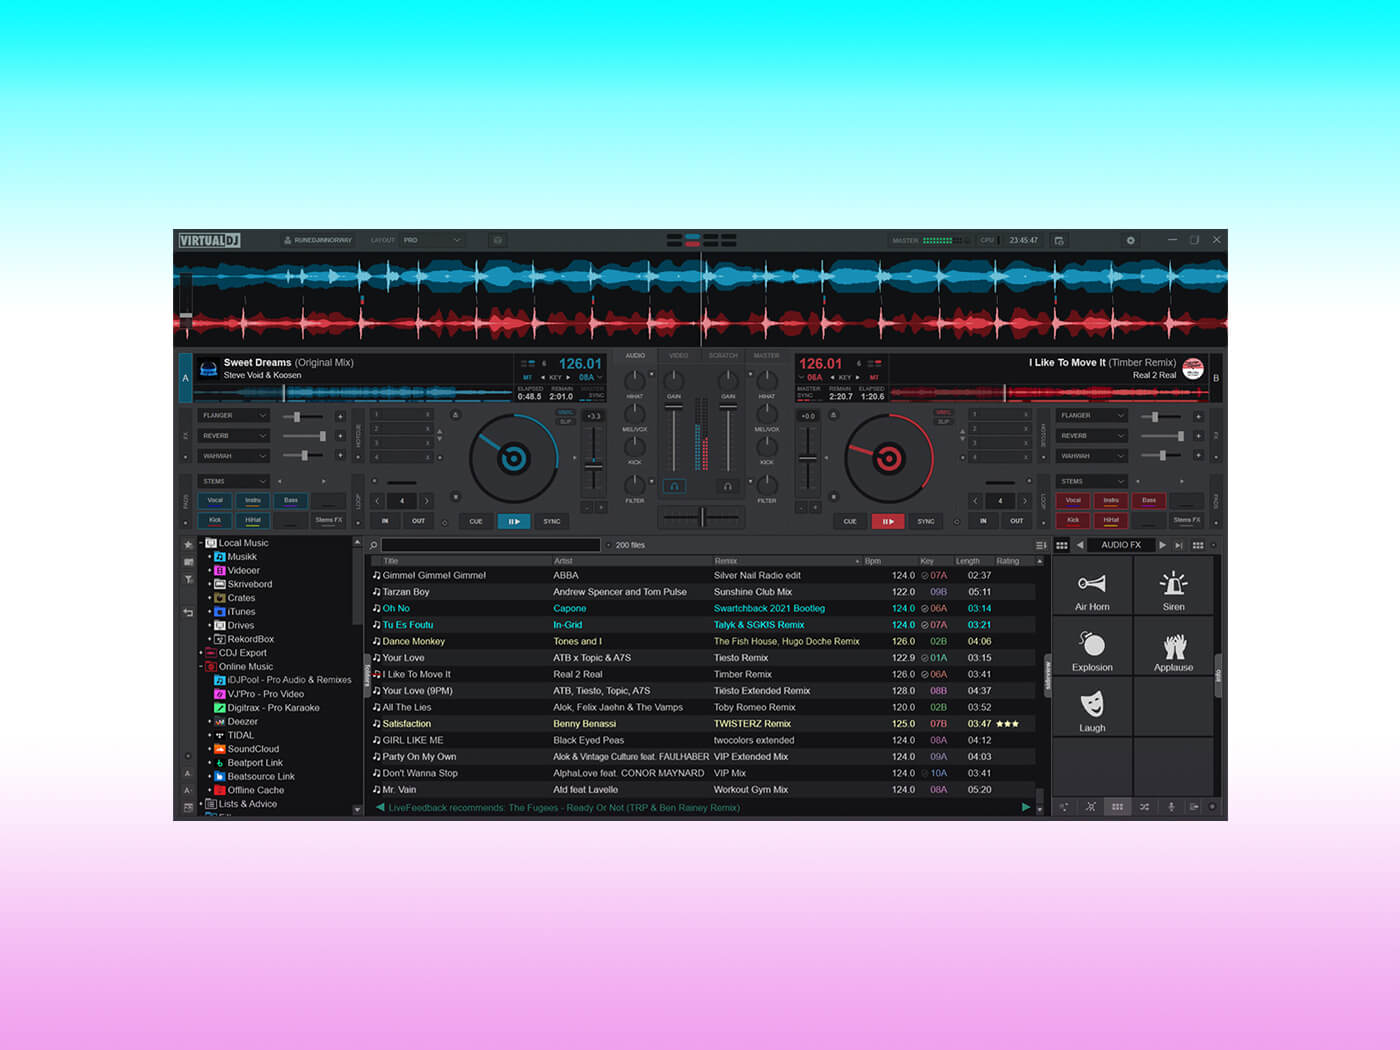Switch to the AUDIO mixer tab
This screenshot has height=1050, width=1400.
pyautogui.click(x=635, y=356)
